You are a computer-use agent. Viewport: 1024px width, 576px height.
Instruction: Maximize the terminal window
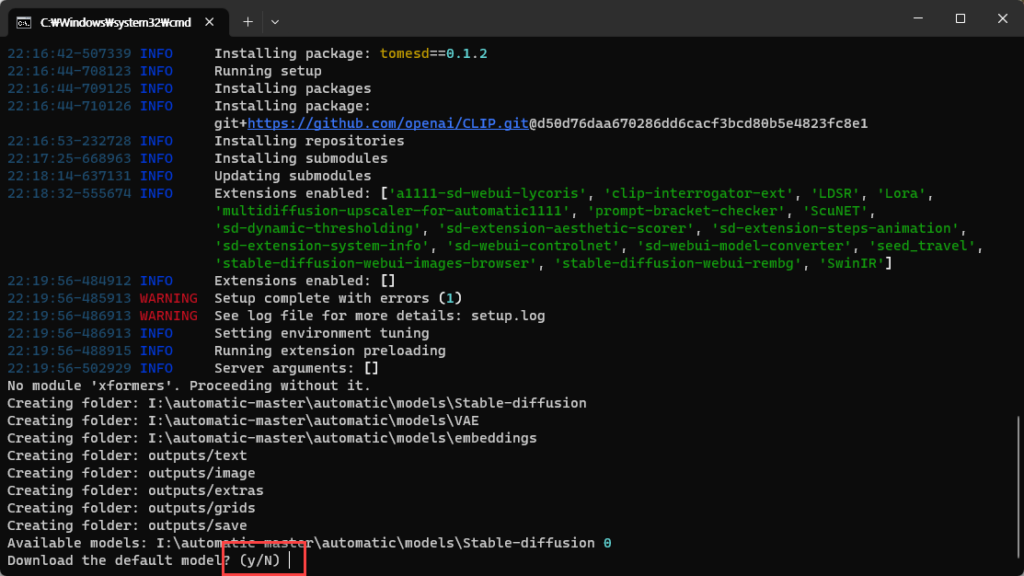(x=960, y=18)
